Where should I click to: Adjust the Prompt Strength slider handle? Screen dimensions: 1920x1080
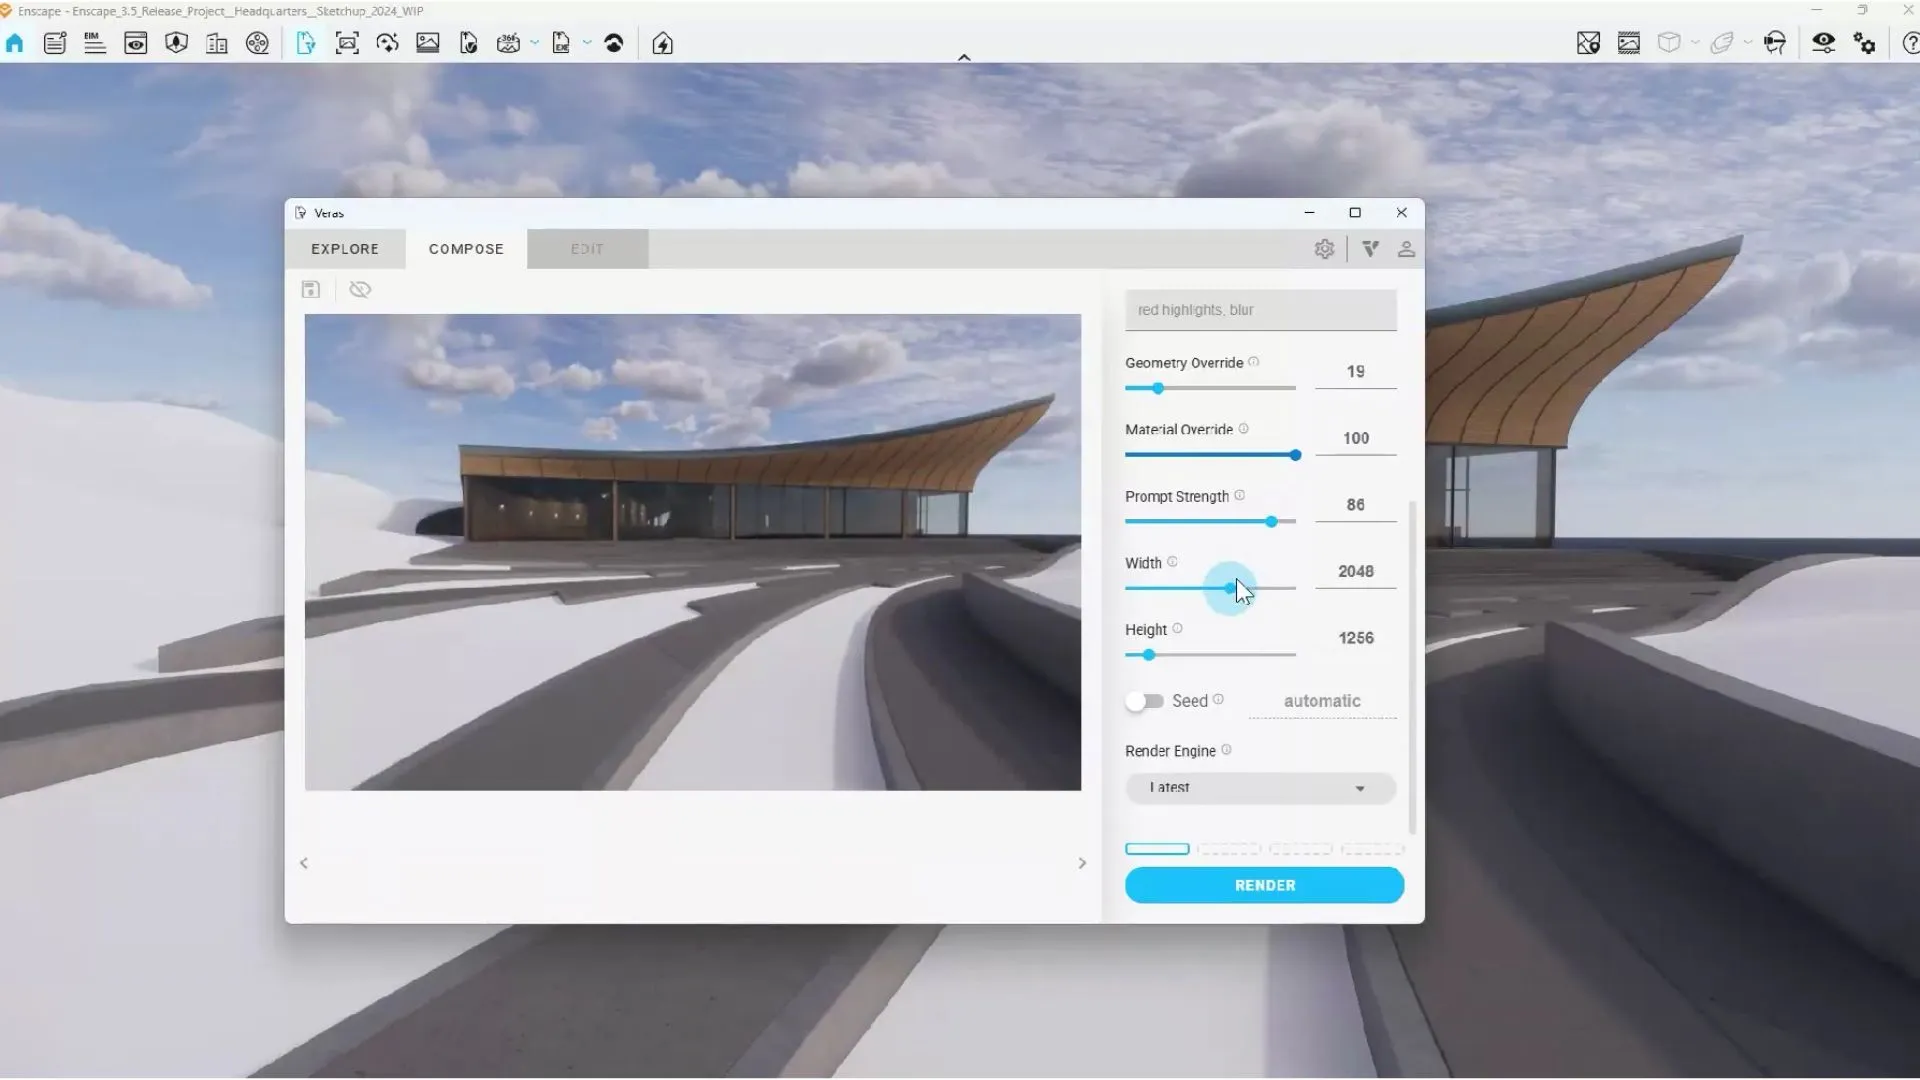[x=1271, y=522]
